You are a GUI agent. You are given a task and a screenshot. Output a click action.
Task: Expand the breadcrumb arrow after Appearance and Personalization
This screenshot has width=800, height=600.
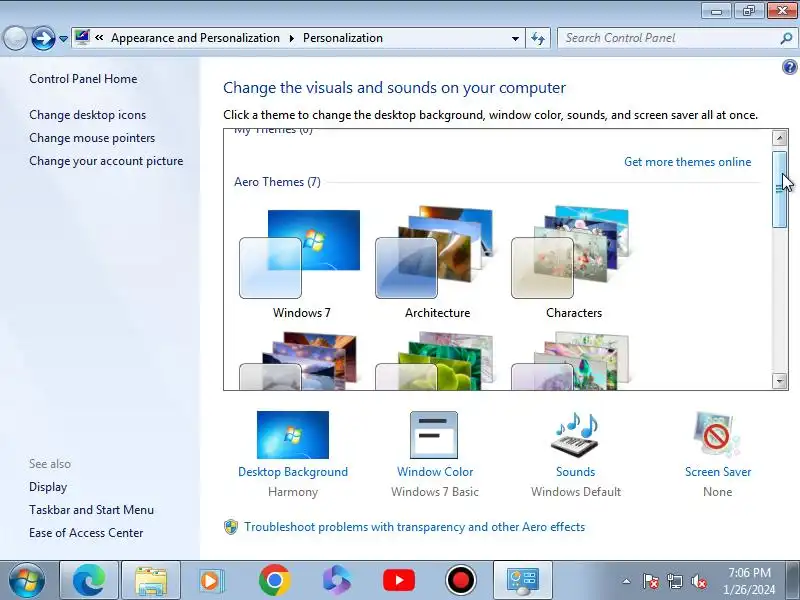(x=291, y=38)
